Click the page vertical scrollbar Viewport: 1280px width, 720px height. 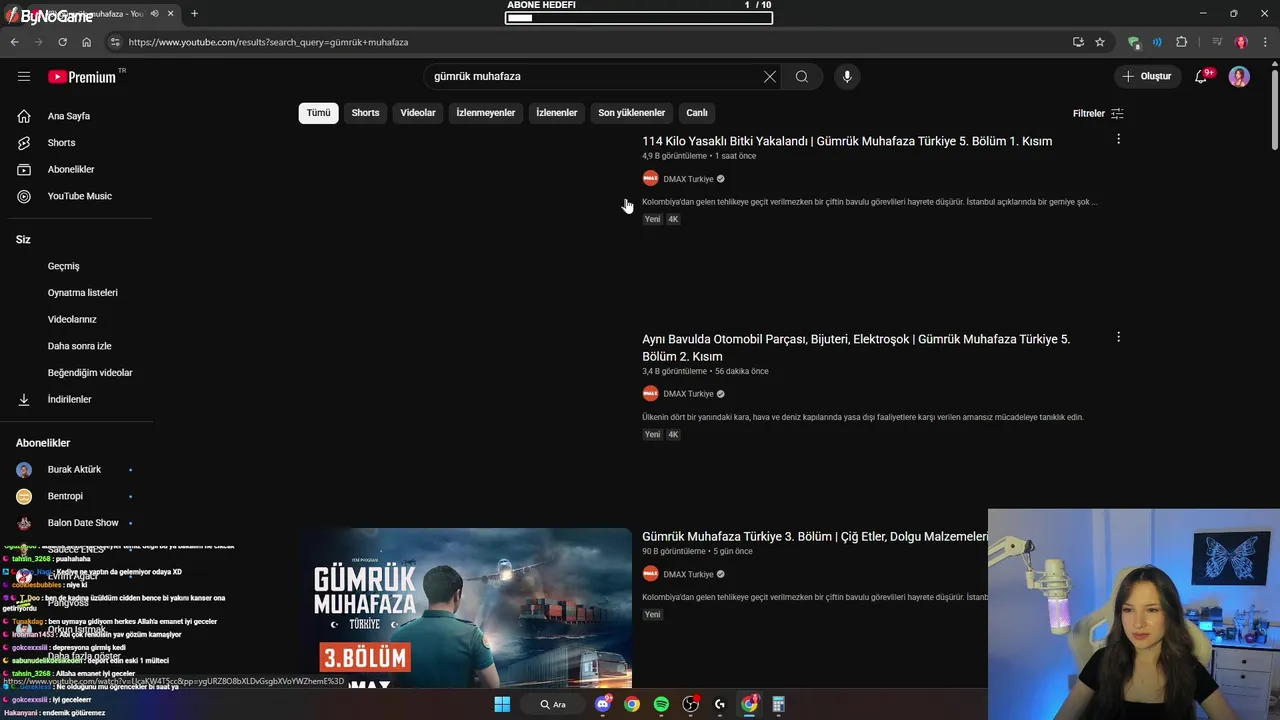[1274, 110]
